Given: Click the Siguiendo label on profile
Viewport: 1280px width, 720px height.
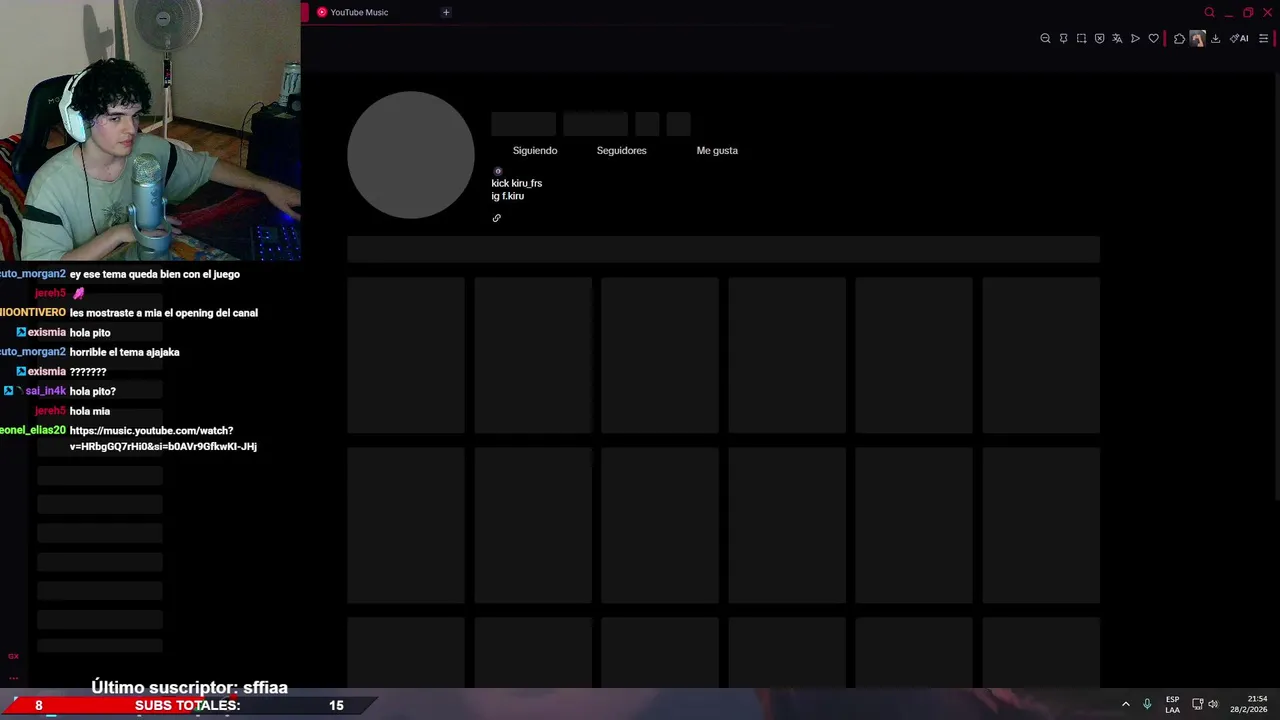Looking at the screenshot, I should click(535, 150).
